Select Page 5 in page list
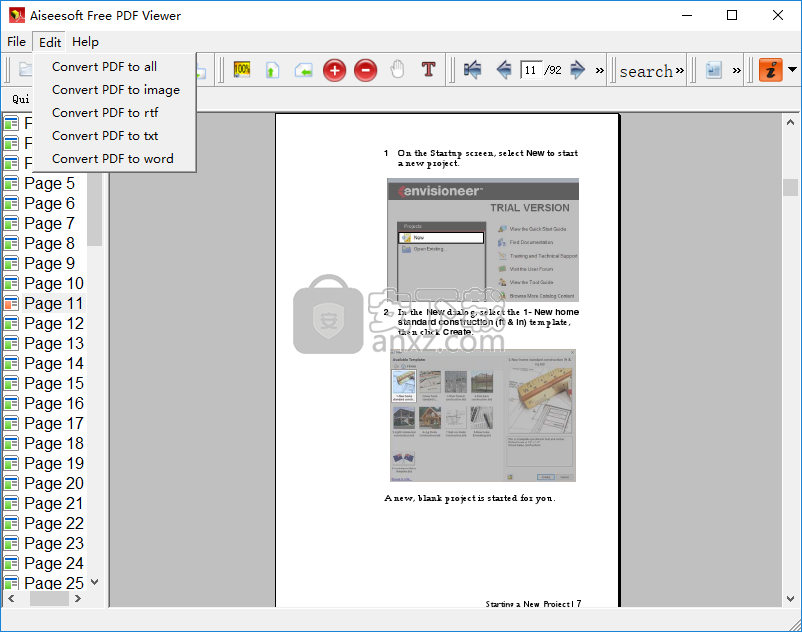This screenshot has width=802, height=632. point(49,183)
